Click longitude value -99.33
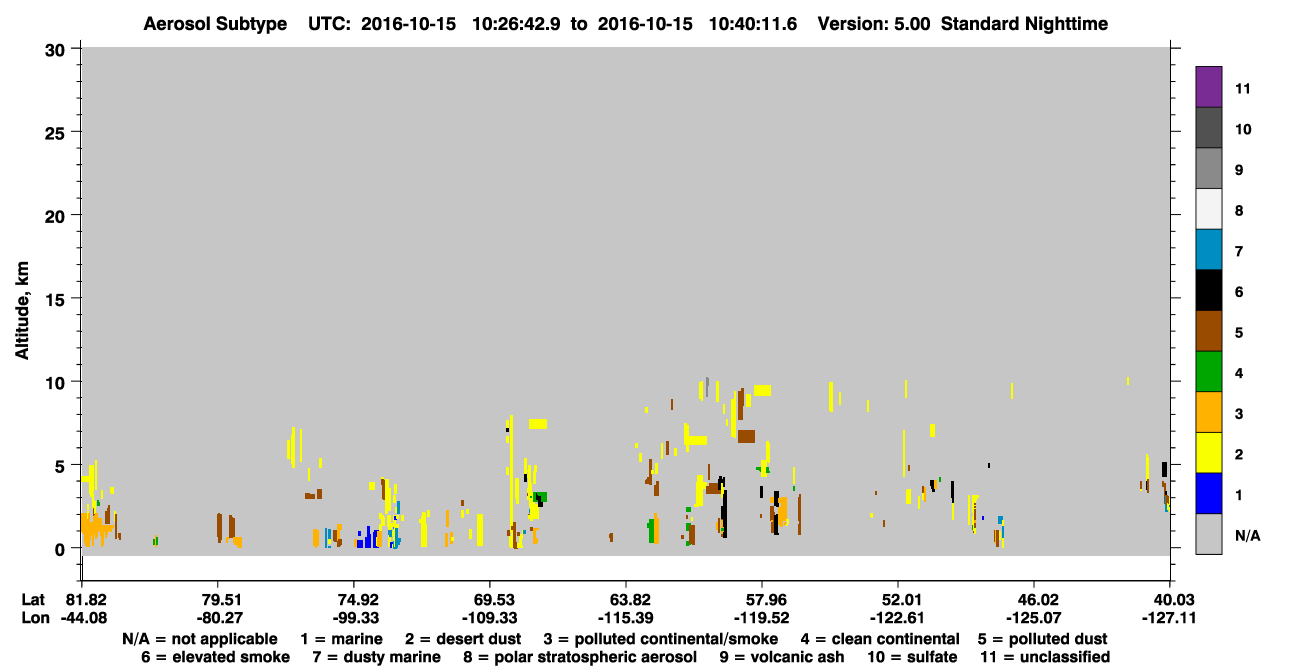The height and width of the screenshot is (667, 1300). pyautogui.click(x=354, y=618)
